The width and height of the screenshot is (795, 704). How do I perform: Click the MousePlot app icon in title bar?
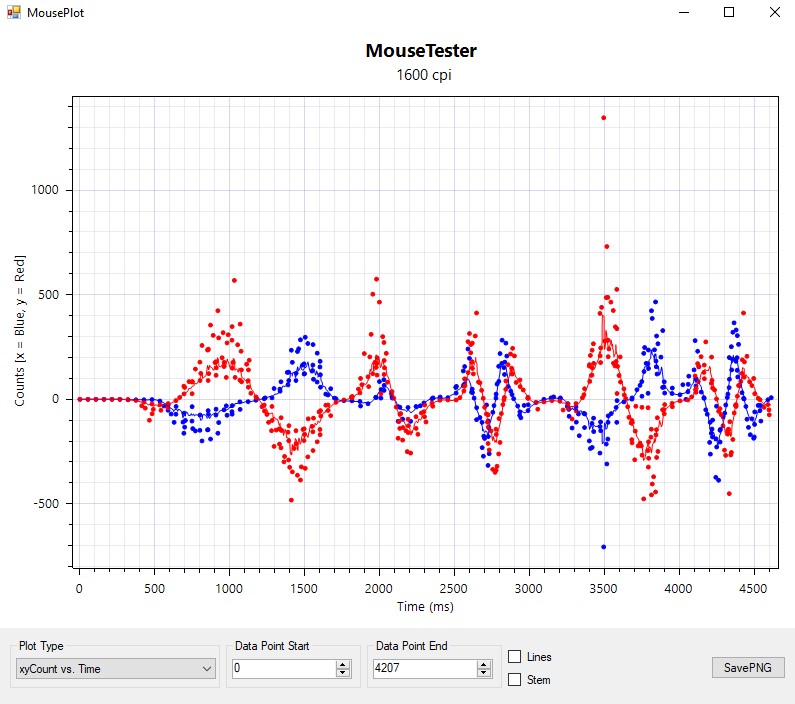tap(14, 12)
